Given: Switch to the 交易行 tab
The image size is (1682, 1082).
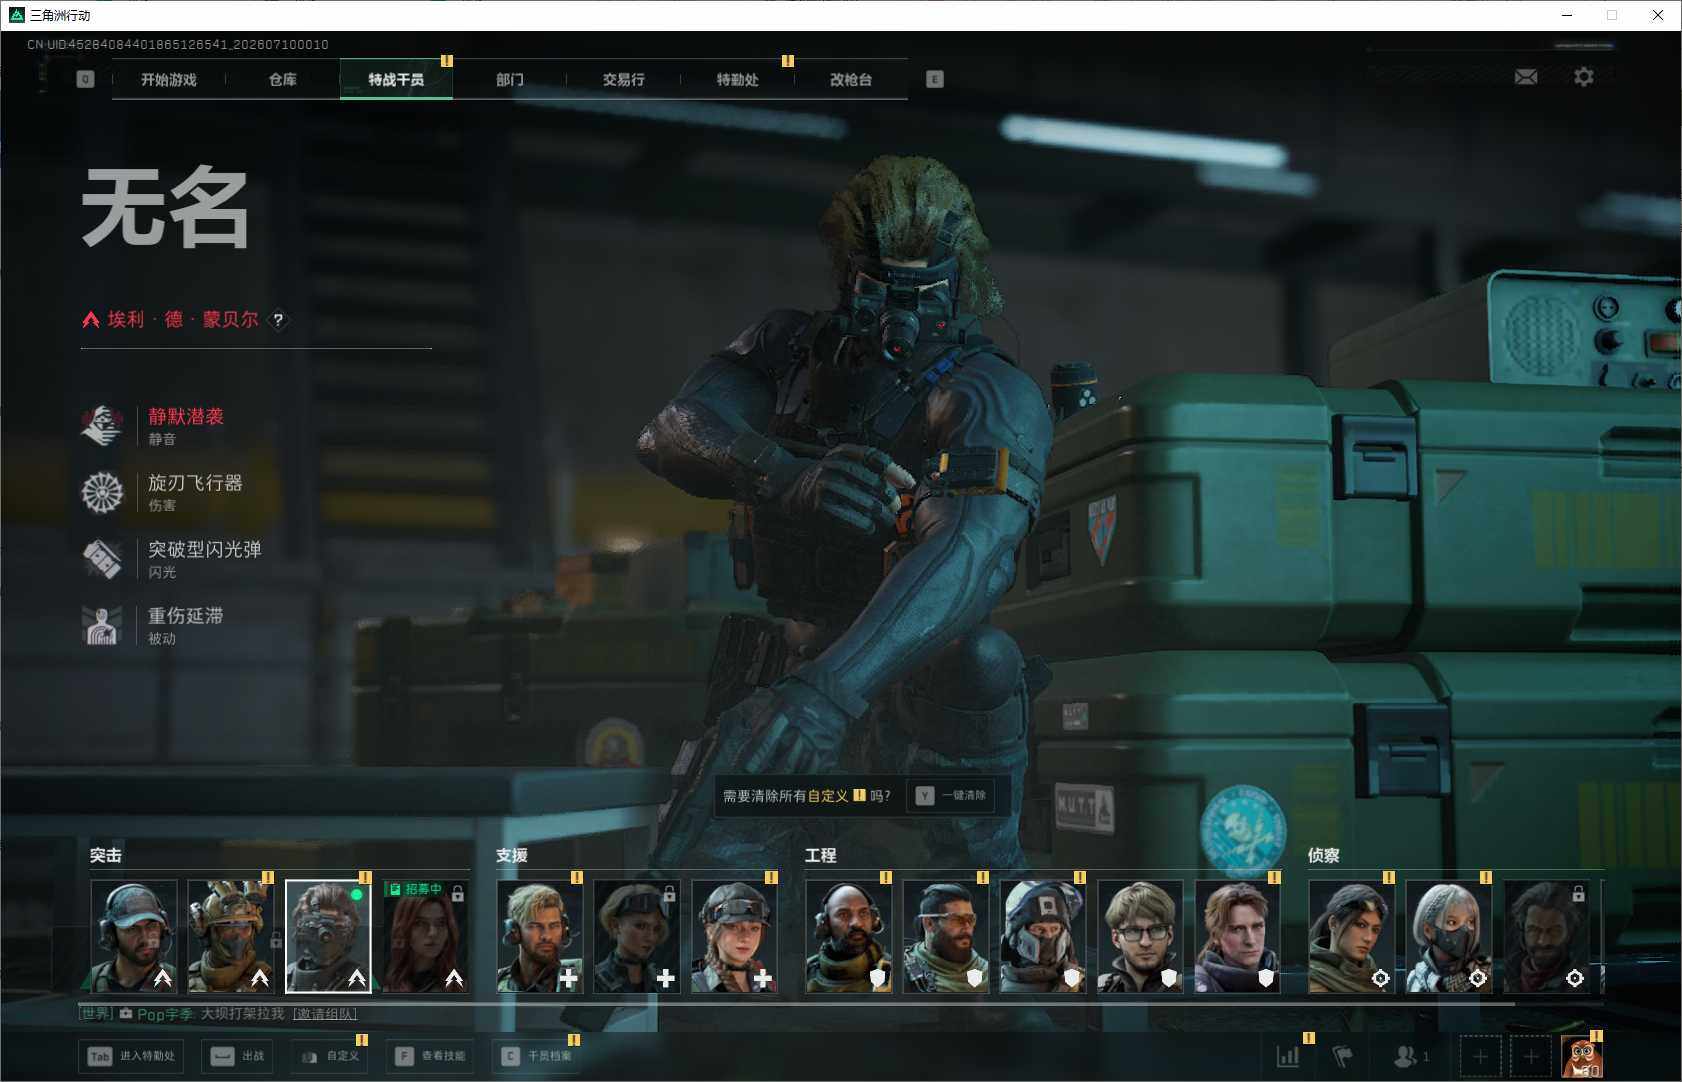Looking at the screenshot, I should click(624, 79).
